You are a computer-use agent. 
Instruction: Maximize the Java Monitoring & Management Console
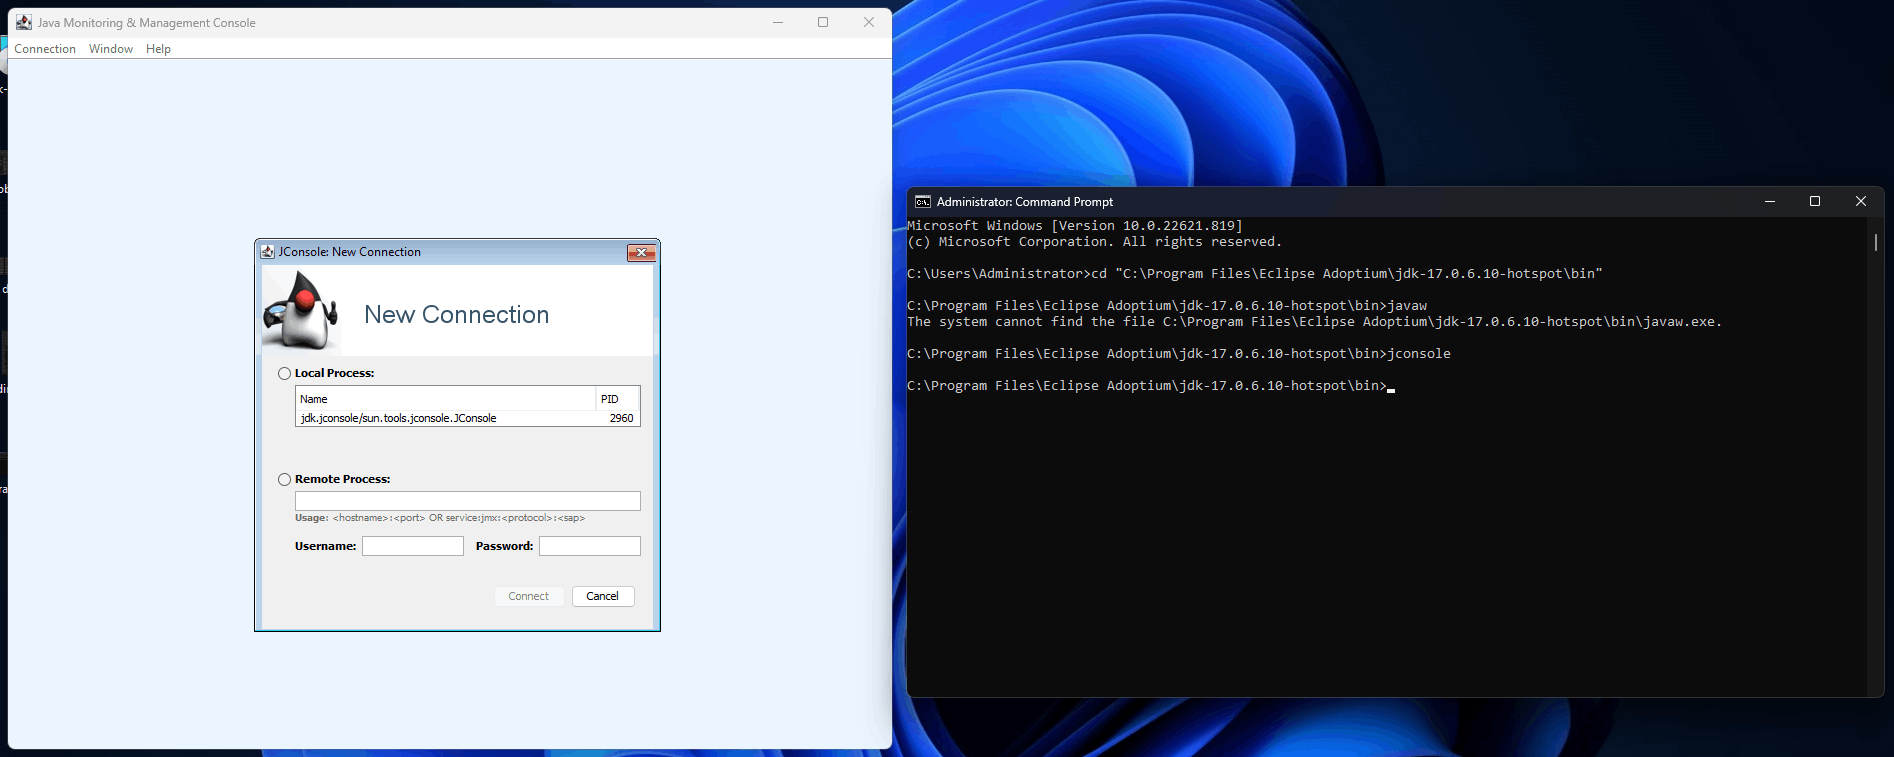(823, 22)
